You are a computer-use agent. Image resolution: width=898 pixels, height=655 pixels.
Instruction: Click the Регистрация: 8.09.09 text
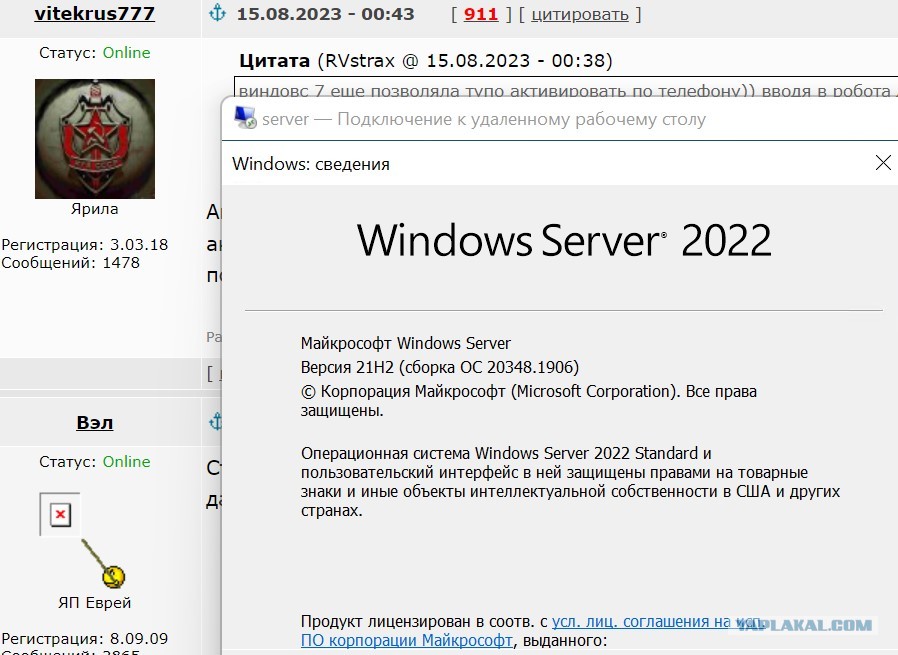[x=85, y=639]
